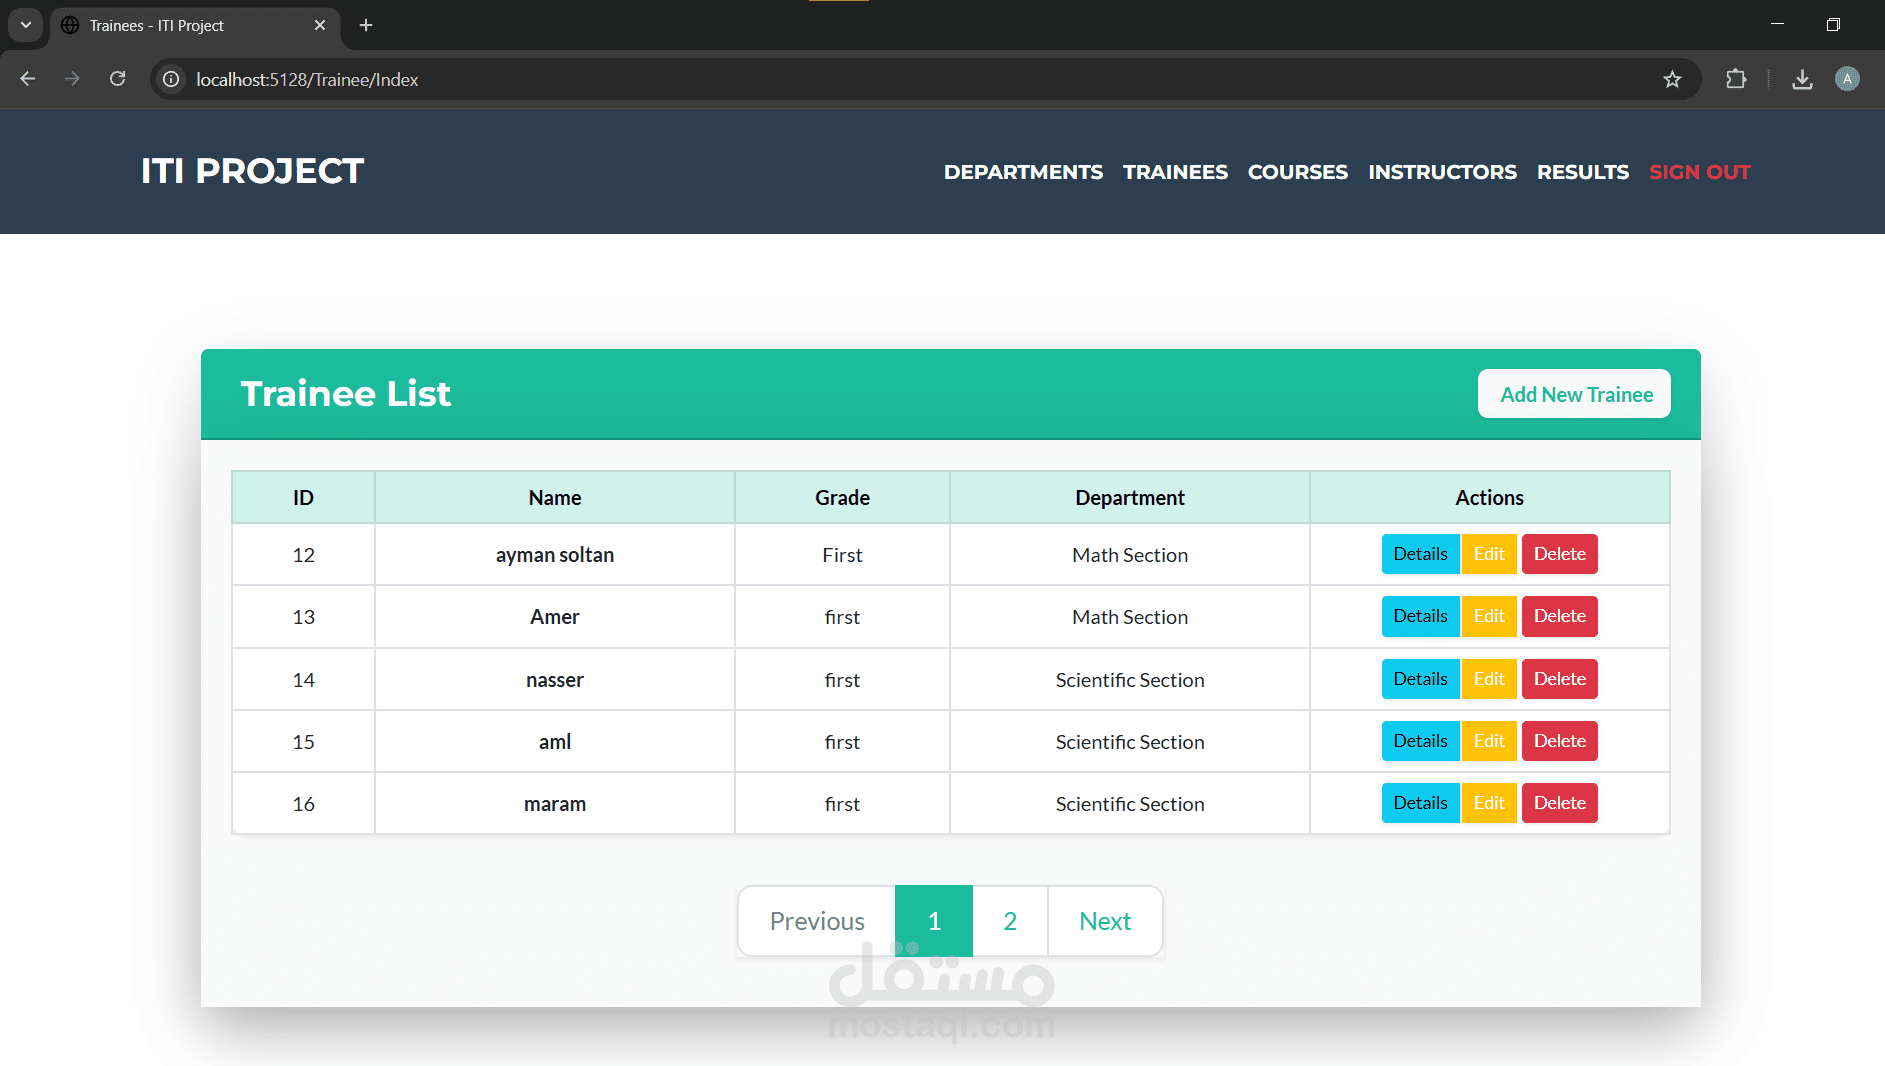Viewport: 1885px width, 1066px height.
Task: Click the capitalized 'First' grade cell
Action: click(x=842, y=555)
